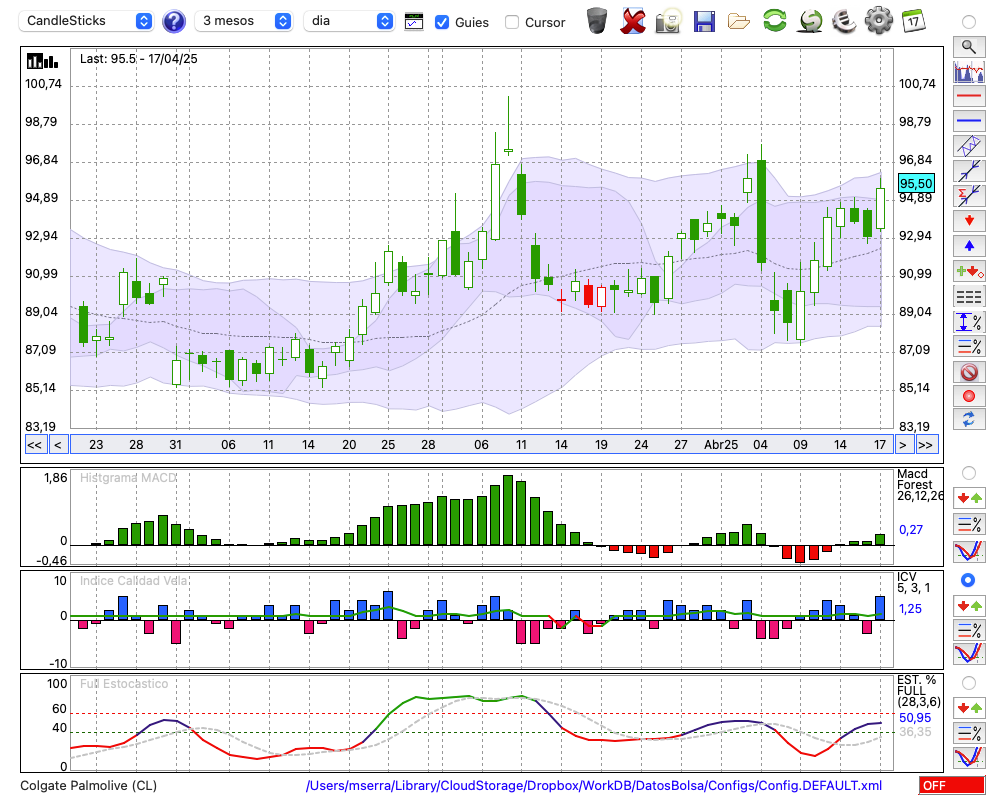Select the ICV panel radio button
The width and height of the screenshot is (1000, 800).
click(x=969, y=580)
